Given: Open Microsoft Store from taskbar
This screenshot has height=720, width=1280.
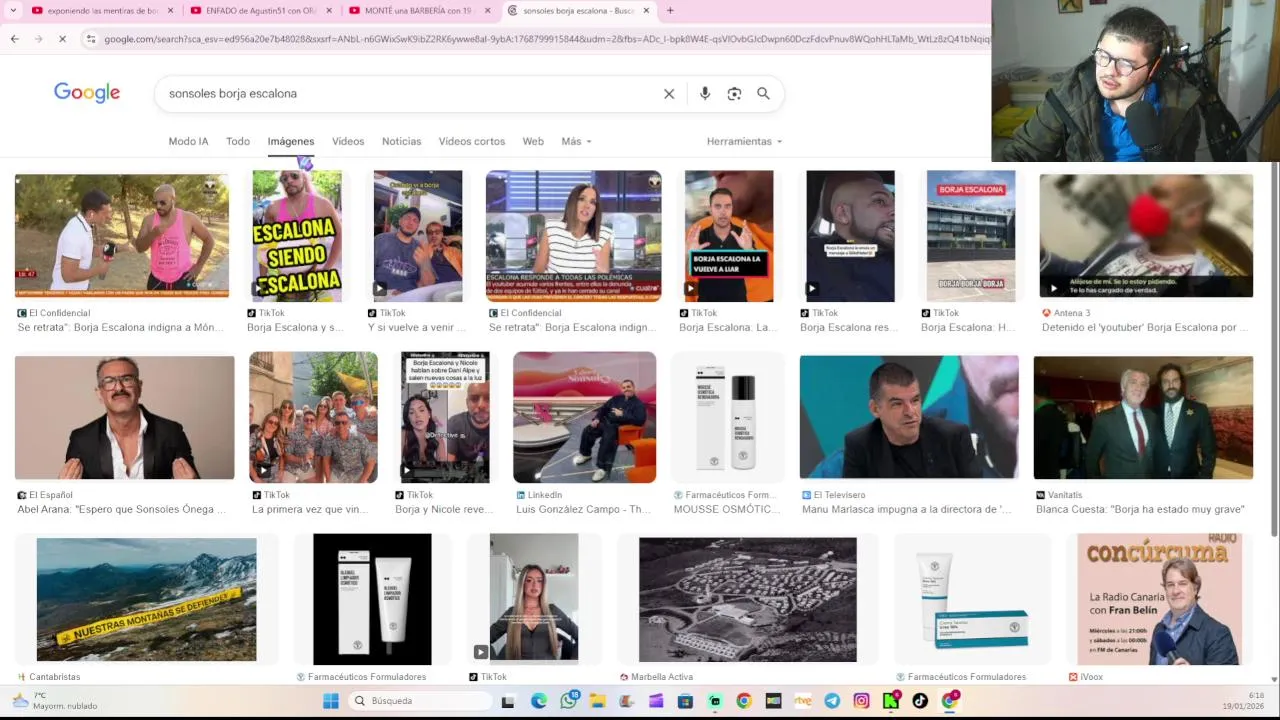Looking at the screenshot, I should 685,701.
